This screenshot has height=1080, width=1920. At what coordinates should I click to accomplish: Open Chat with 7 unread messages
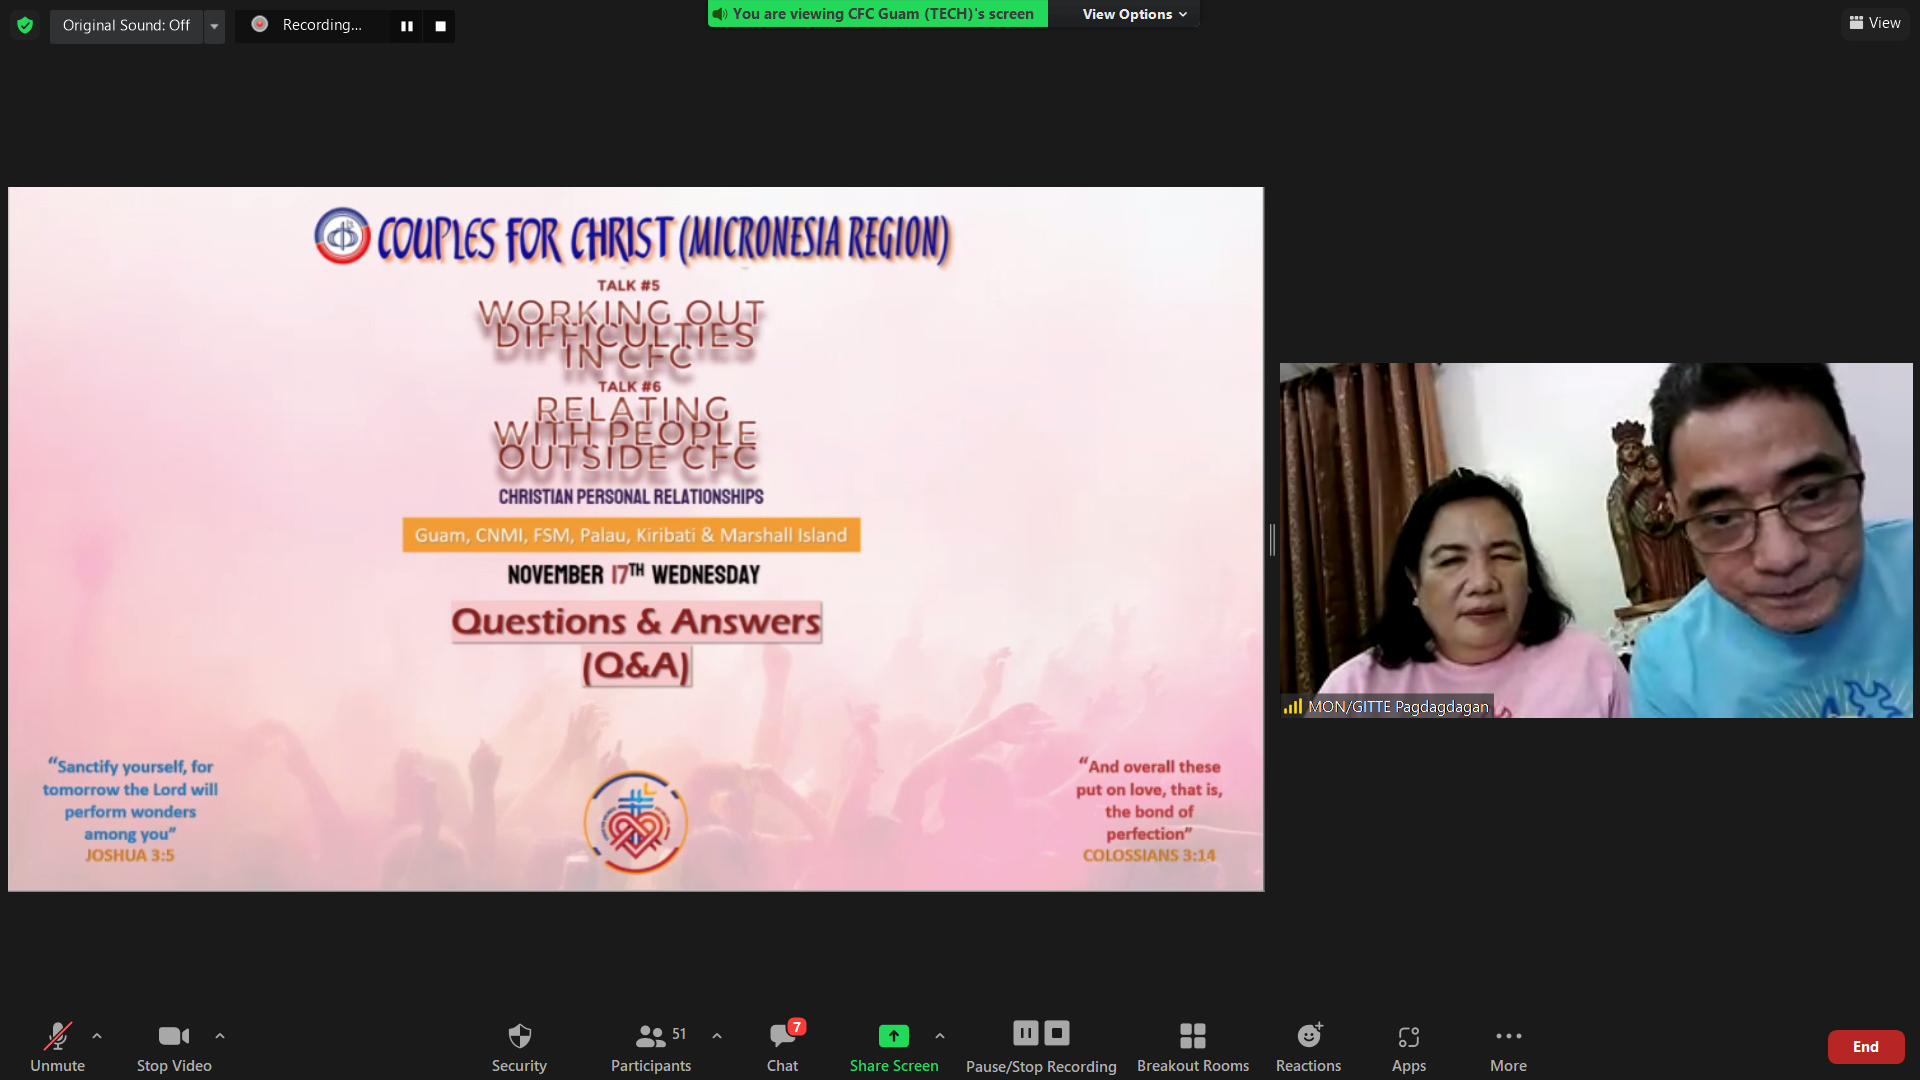(x=783, y=1047)
